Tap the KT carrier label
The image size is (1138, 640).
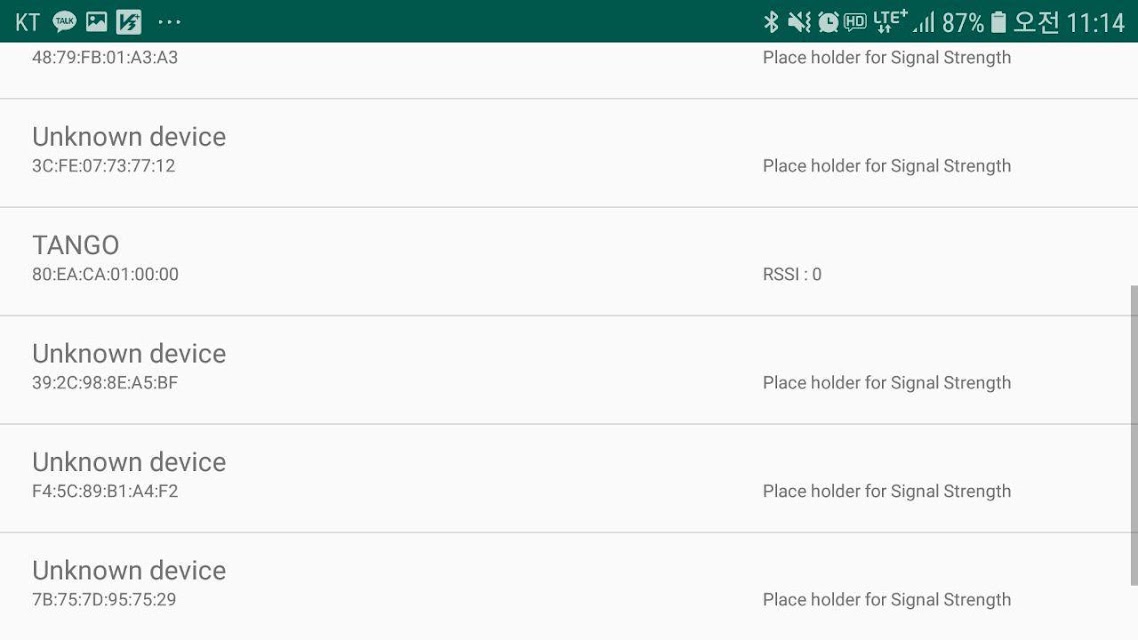click(x=28, y=22)
